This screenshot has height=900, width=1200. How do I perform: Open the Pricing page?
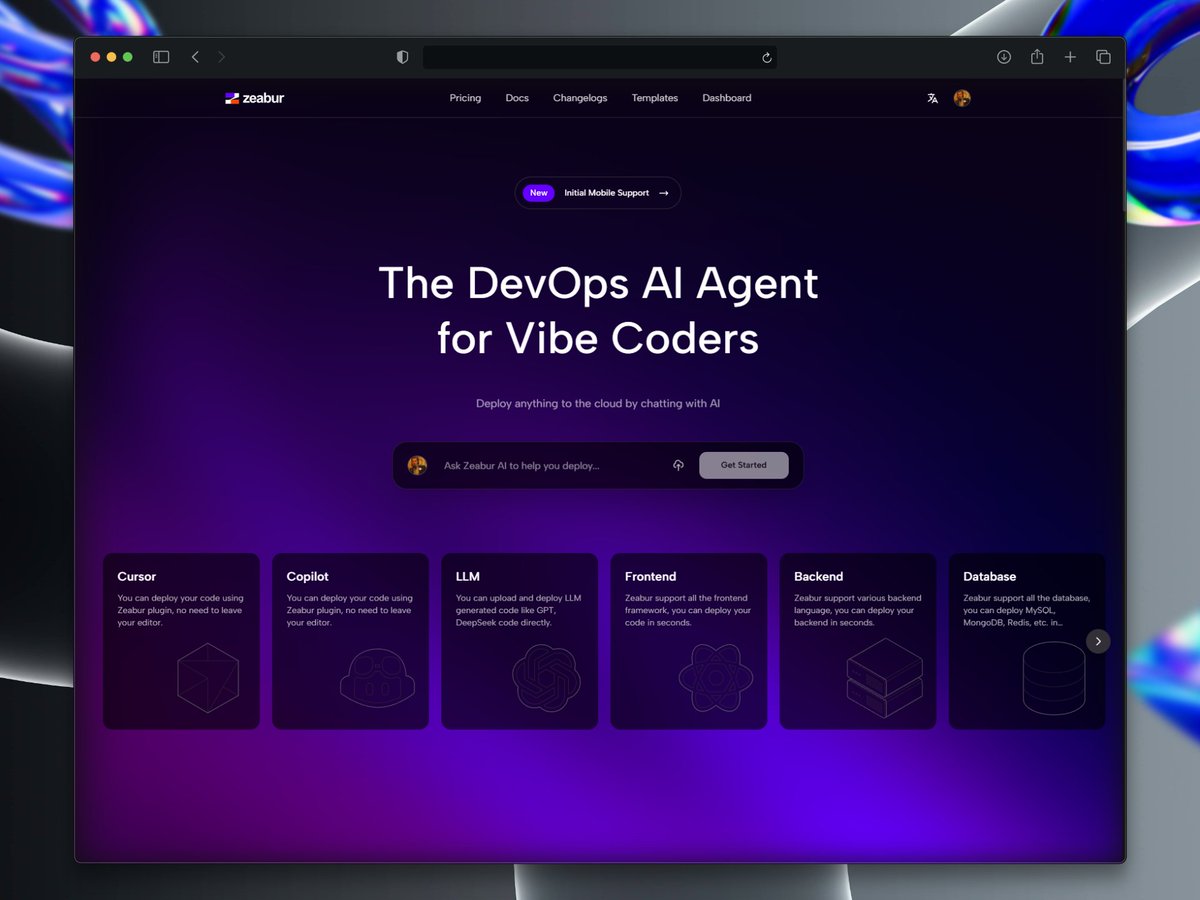[465, 98]
